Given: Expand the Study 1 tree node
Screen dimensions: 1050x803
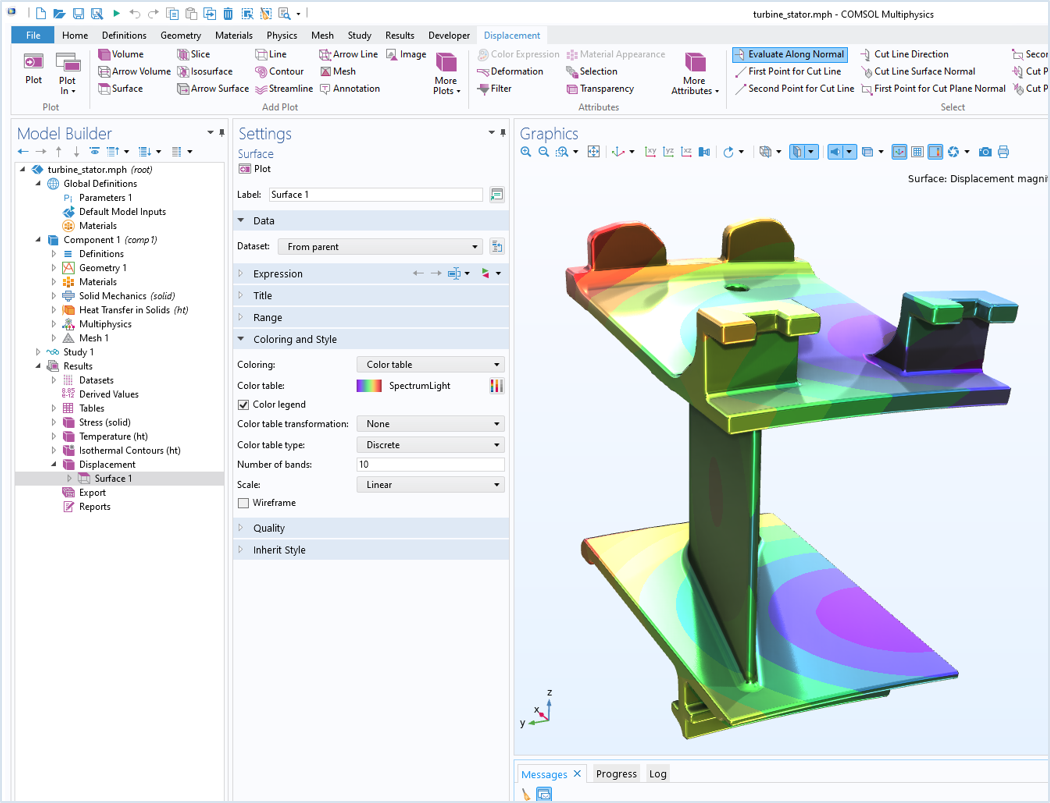Looking at the screenshot, I should 38,352.
